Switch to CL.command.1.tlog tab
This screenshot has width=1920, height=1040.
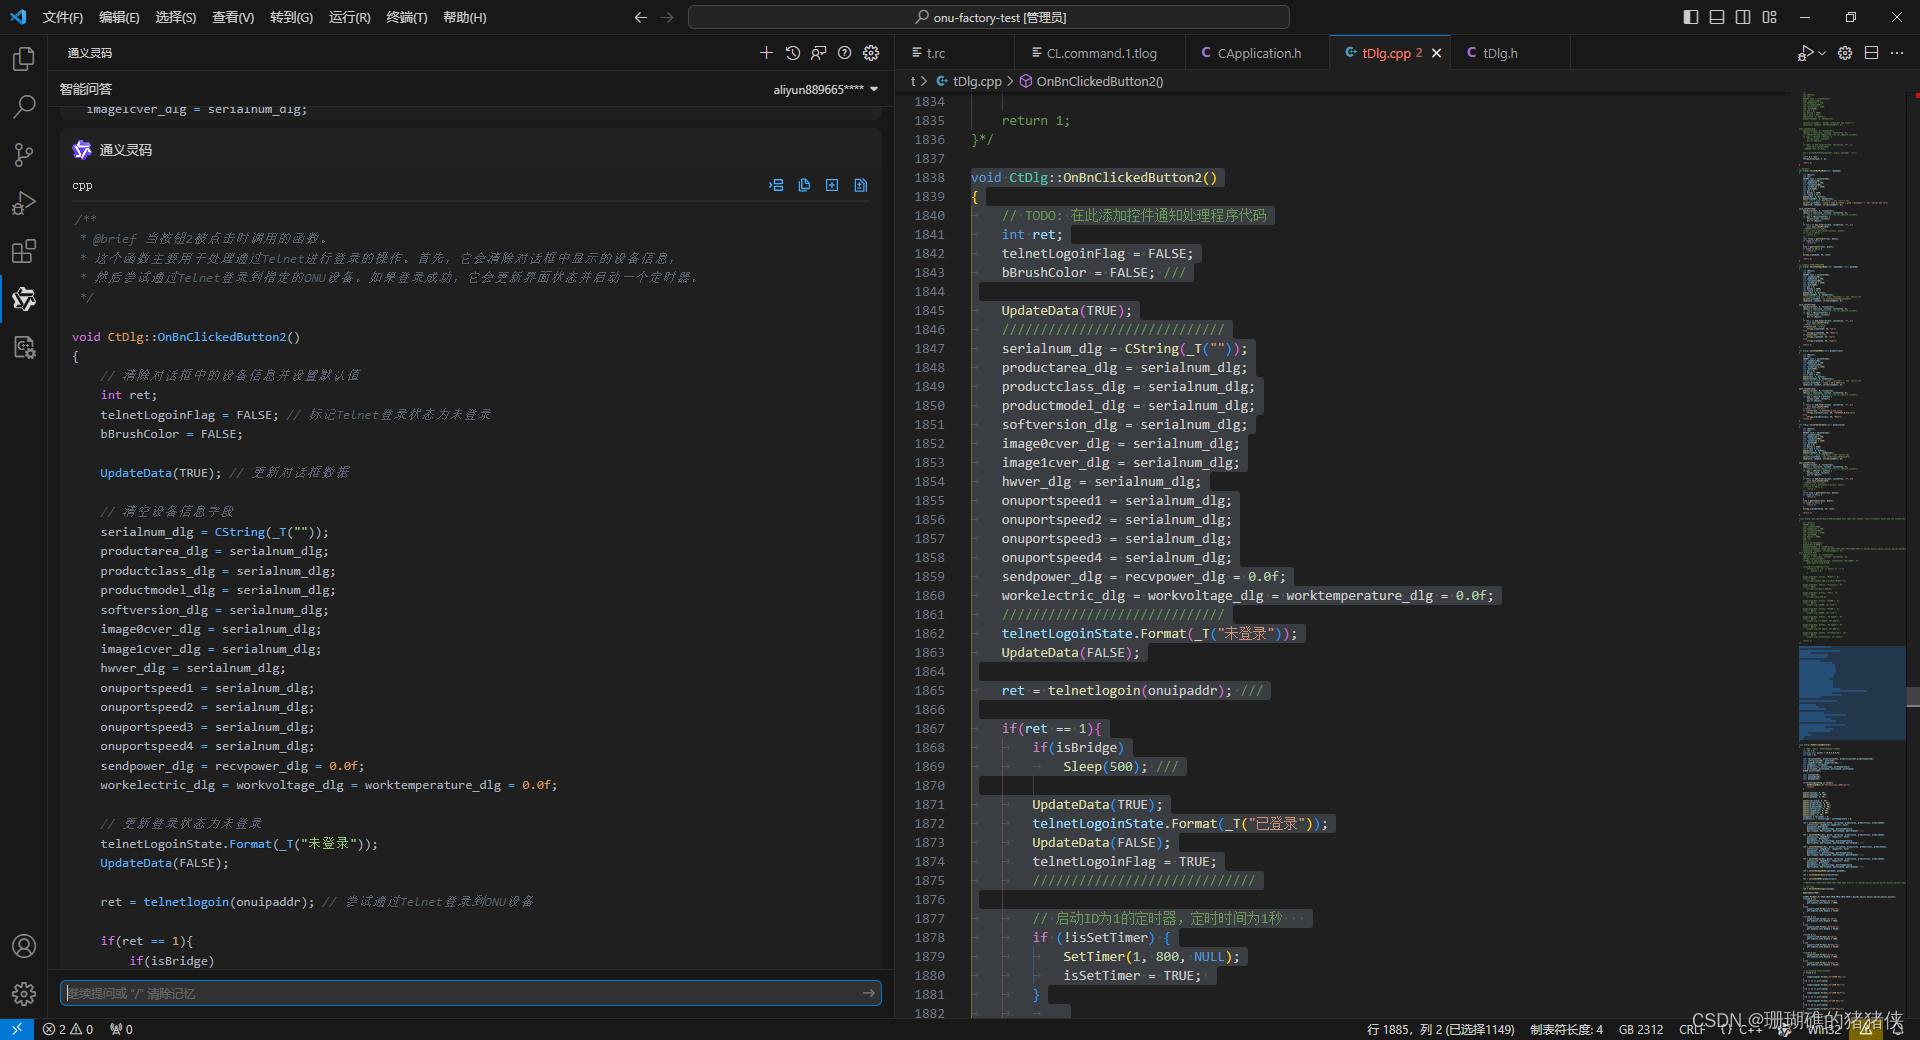click(1100, 53)
